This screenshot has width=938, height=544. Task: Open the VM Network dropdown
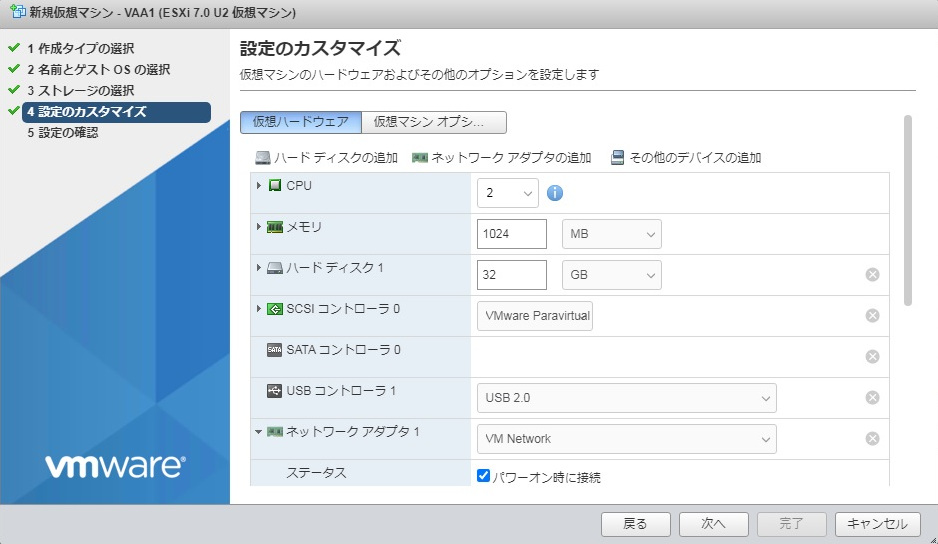(626, 439)
